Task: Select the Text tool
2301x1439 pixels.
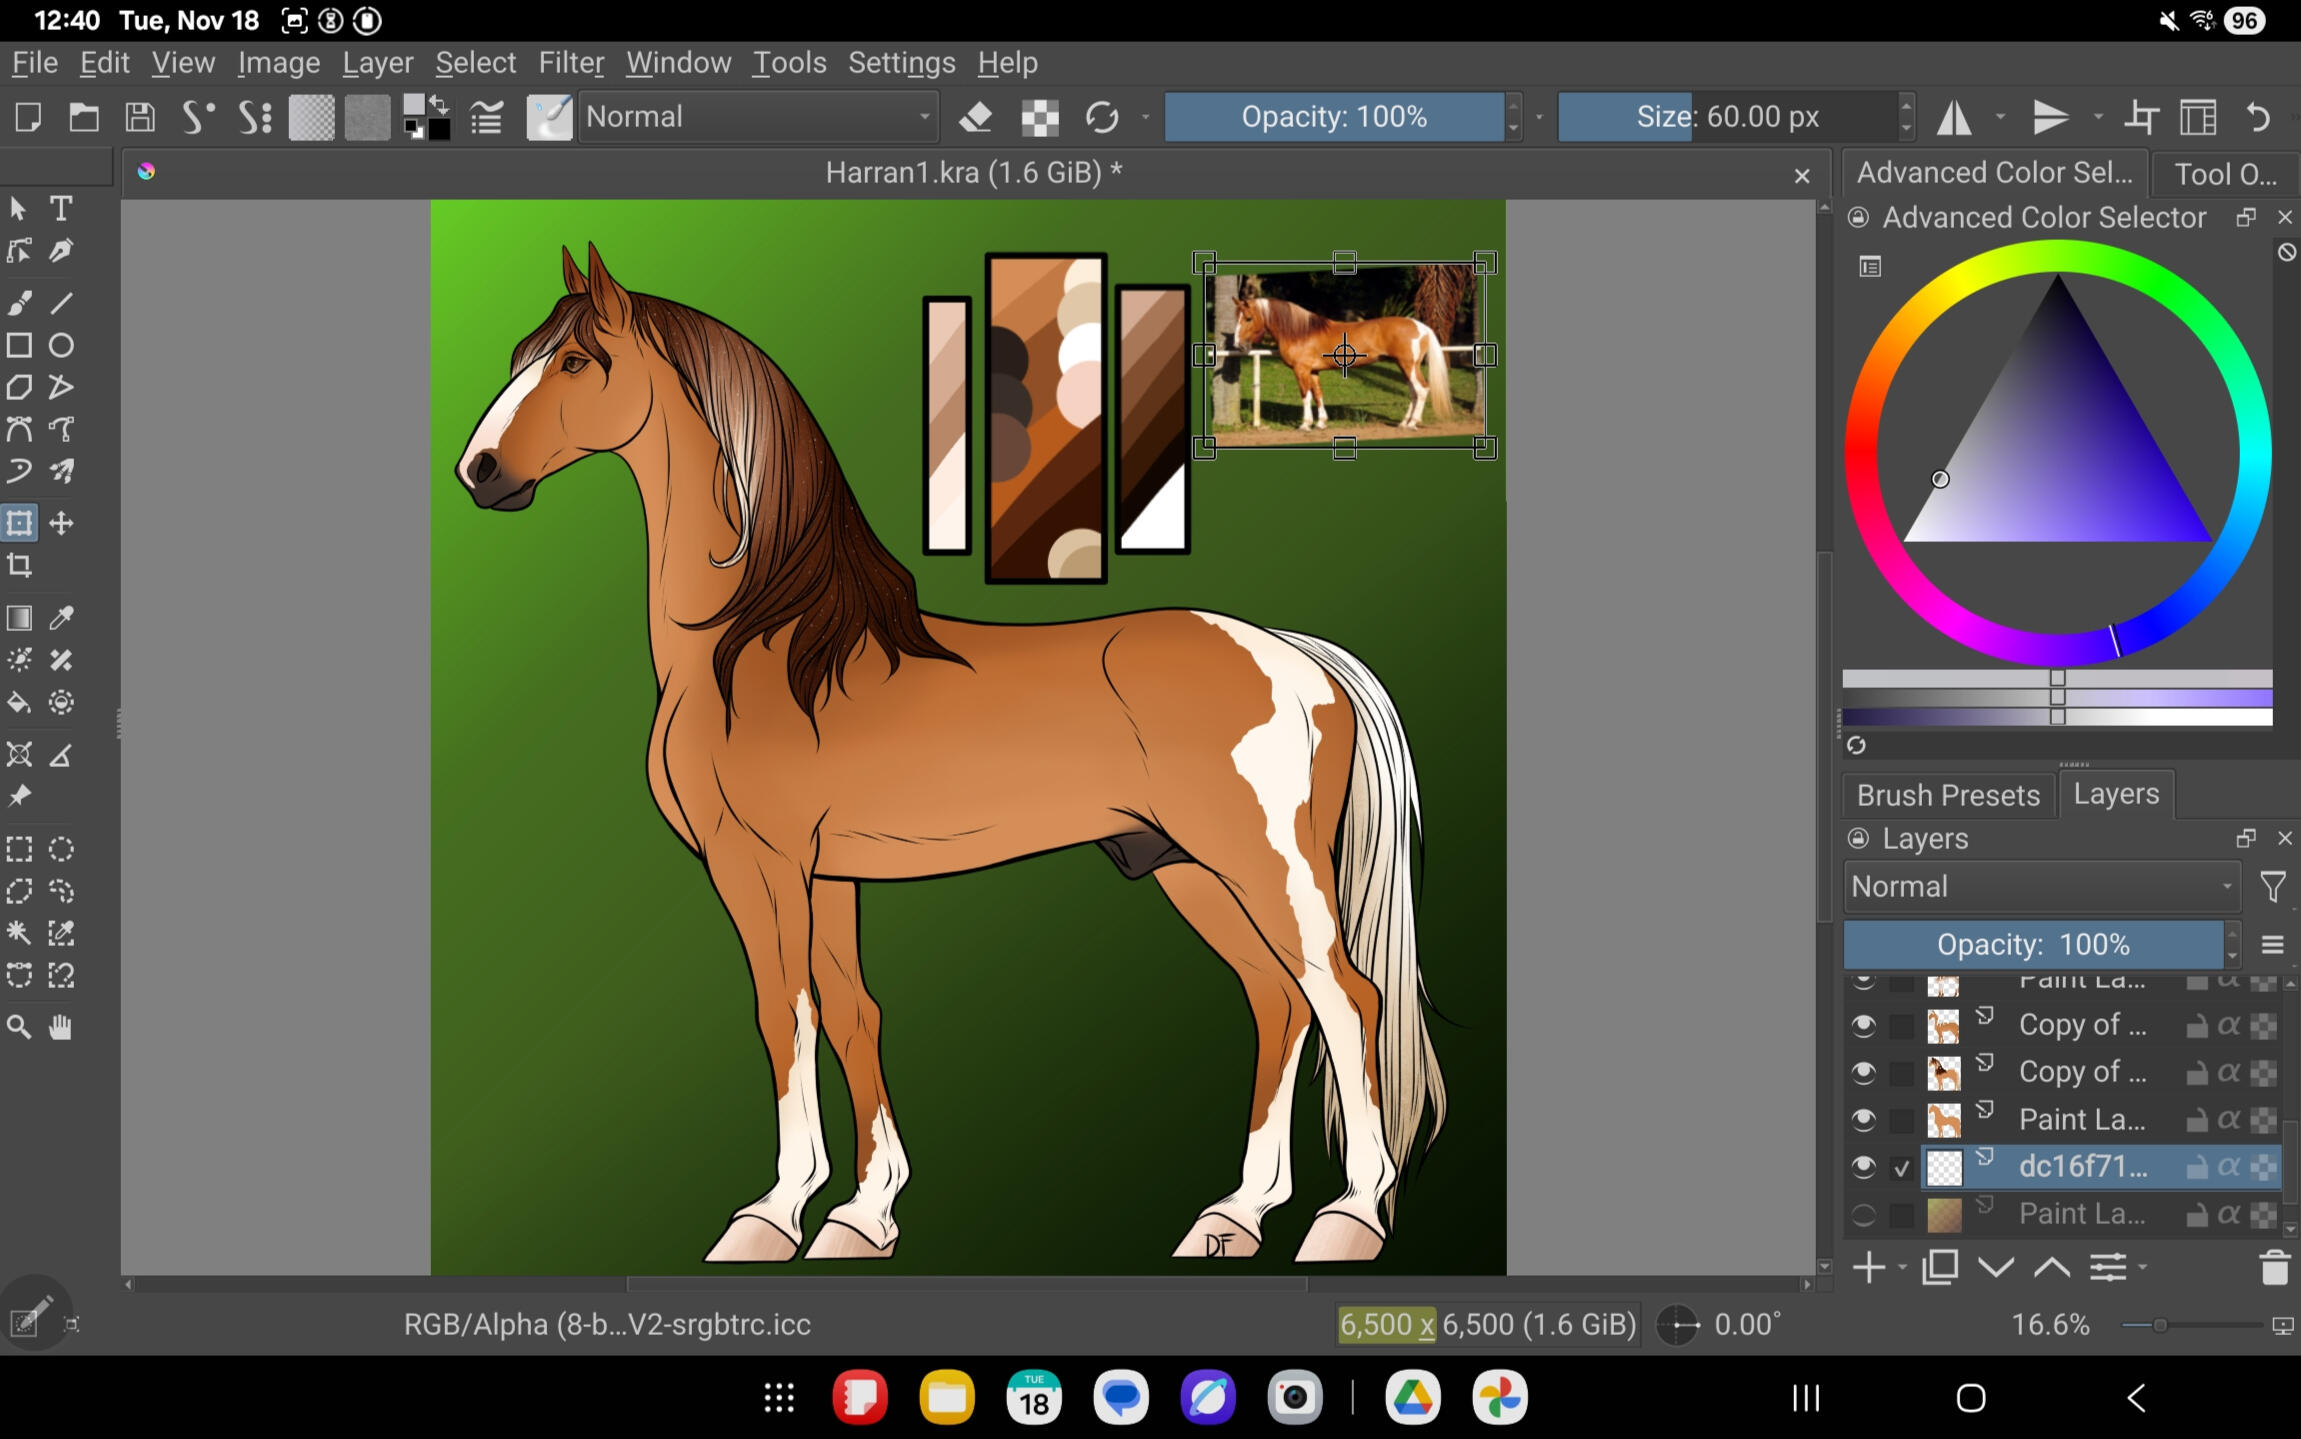Action: tap(61, 208)
